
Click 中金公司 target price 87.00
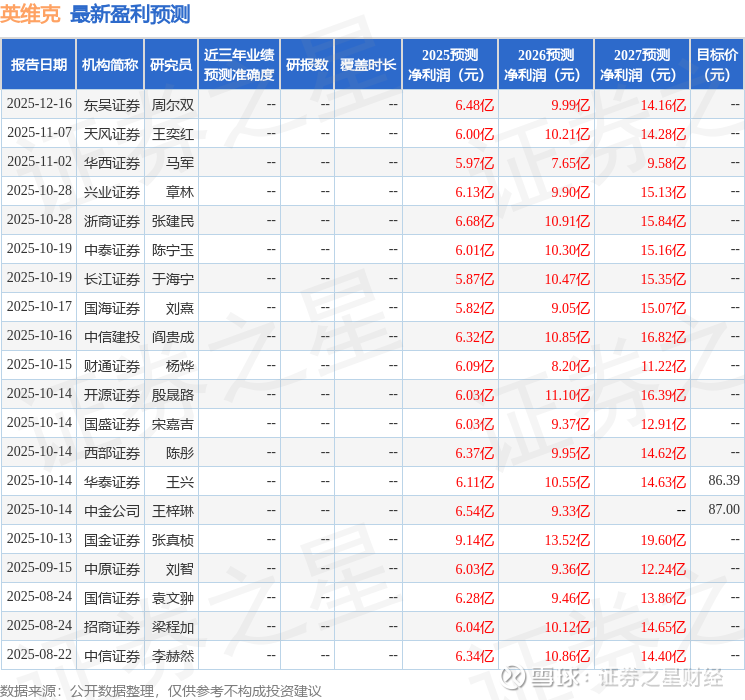[x=724, y=509]
